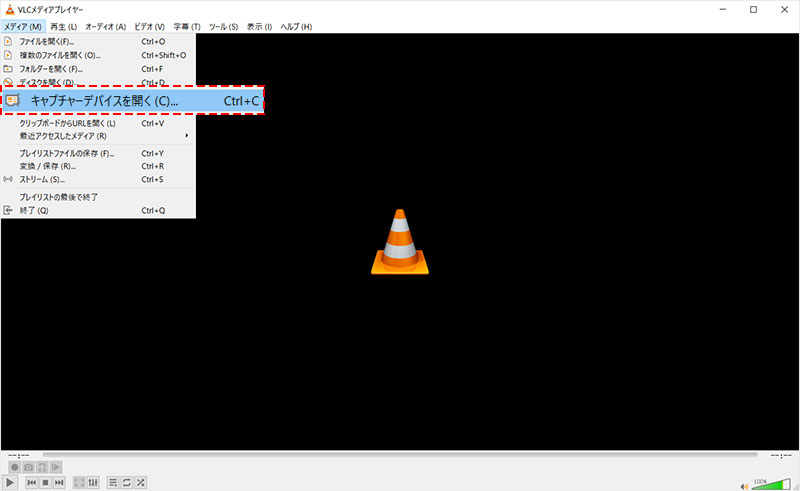Choose ディスクを開く (D)... entry

coord(98,82)
